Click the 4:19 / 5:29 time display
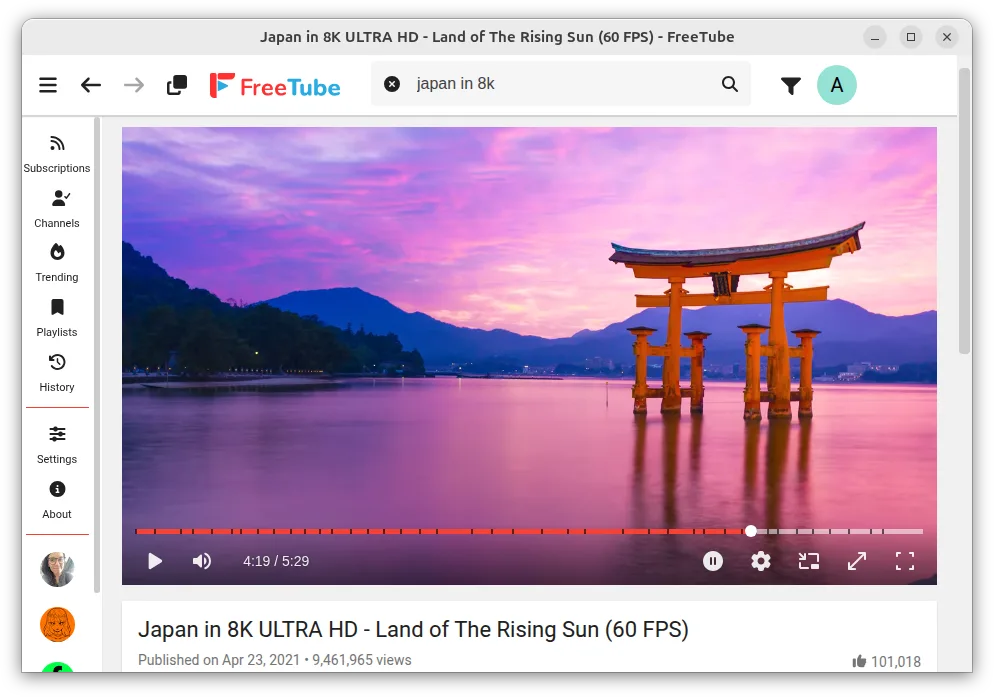Screen dimensions: 994x697 click(276, 561)
